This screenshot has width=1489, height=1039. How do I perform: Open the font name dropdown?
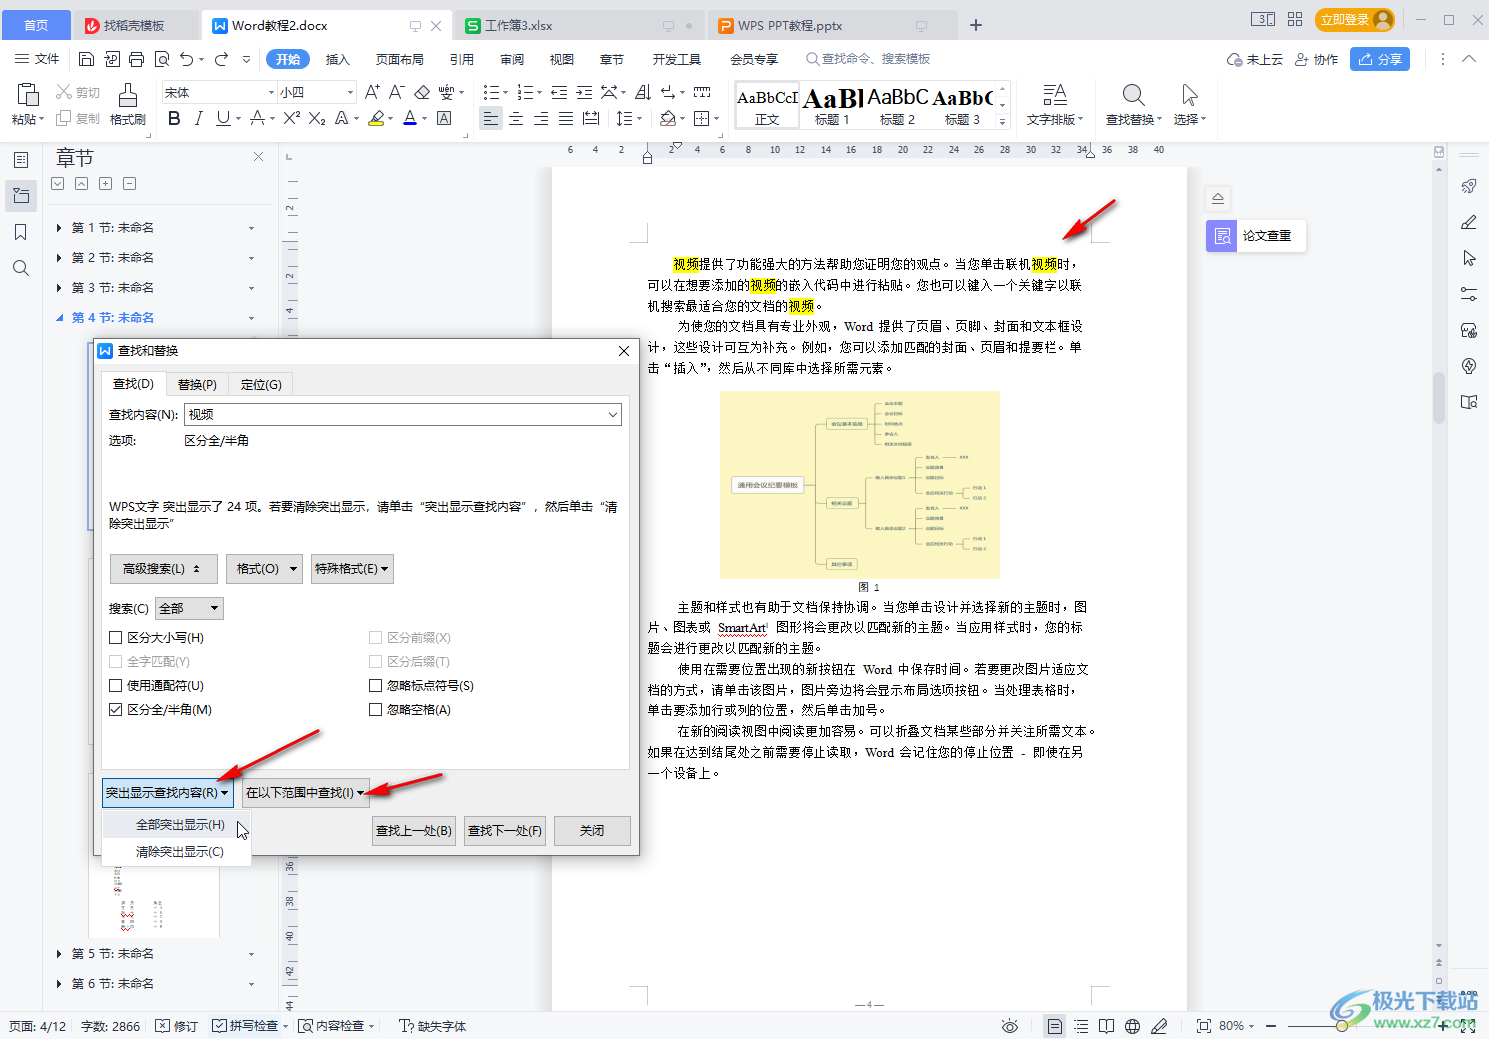pos(271,92)
